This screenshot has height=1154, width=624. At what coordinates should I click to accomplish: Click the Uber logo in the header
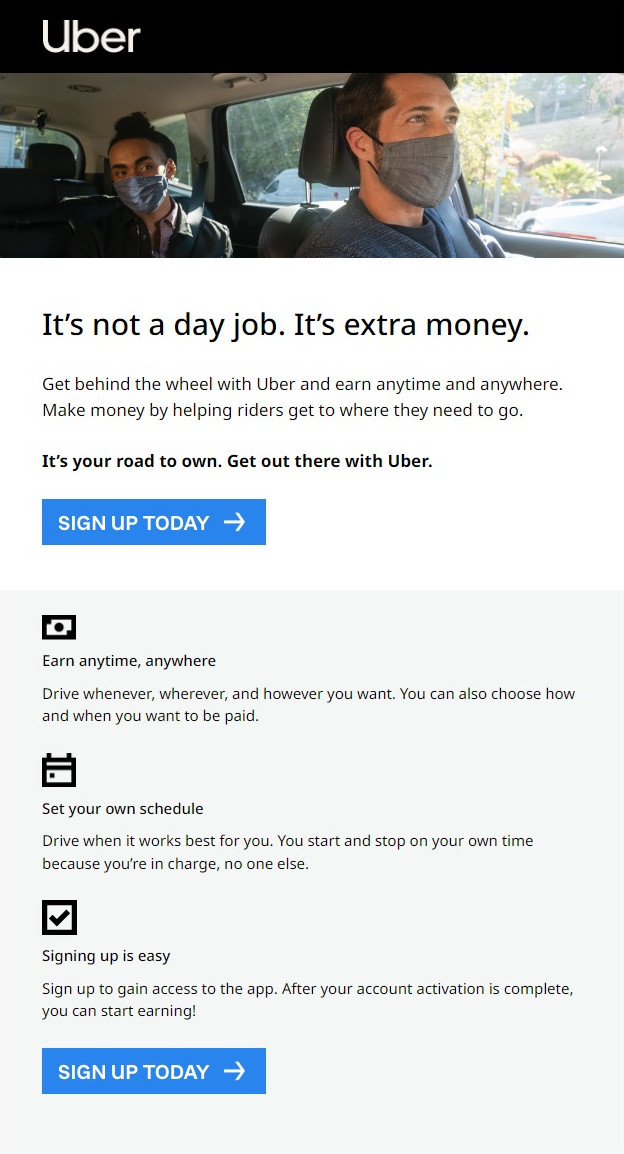pos(91,37)
